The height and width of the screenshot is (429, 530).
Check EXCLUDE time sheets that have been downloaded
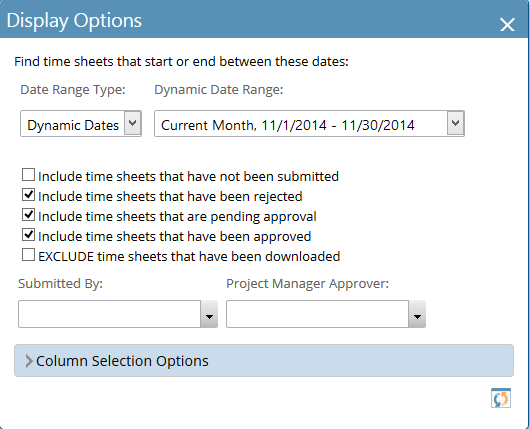(28, 255)
